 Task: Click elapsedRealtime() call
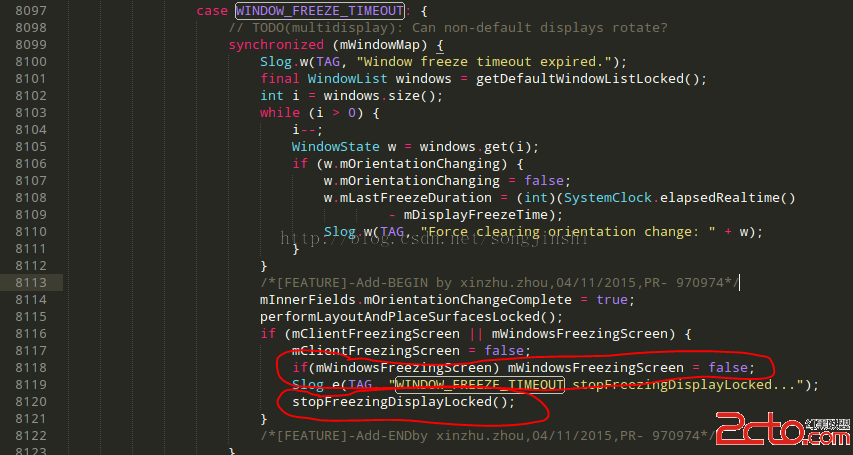(728, 198)
